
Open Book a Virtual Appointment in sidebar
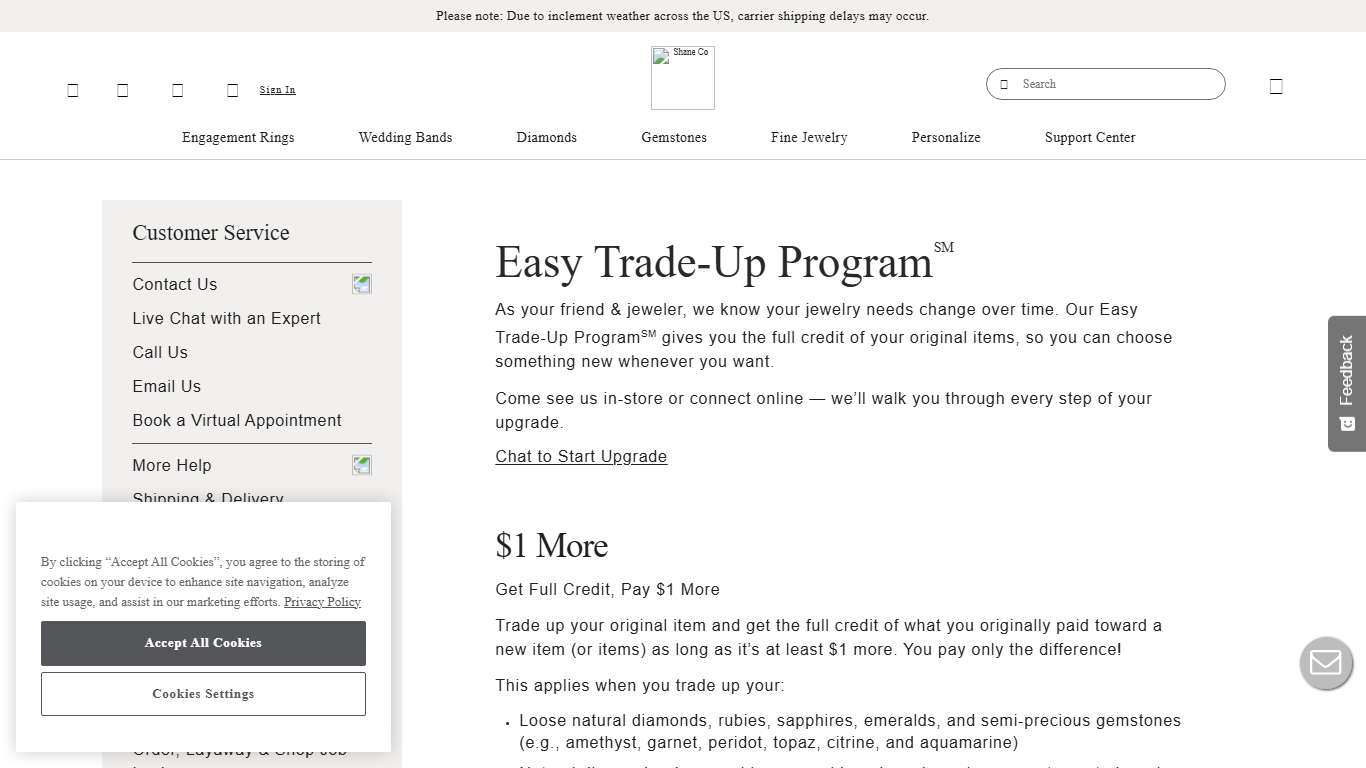pyautogui.click(x=237, y=421)
